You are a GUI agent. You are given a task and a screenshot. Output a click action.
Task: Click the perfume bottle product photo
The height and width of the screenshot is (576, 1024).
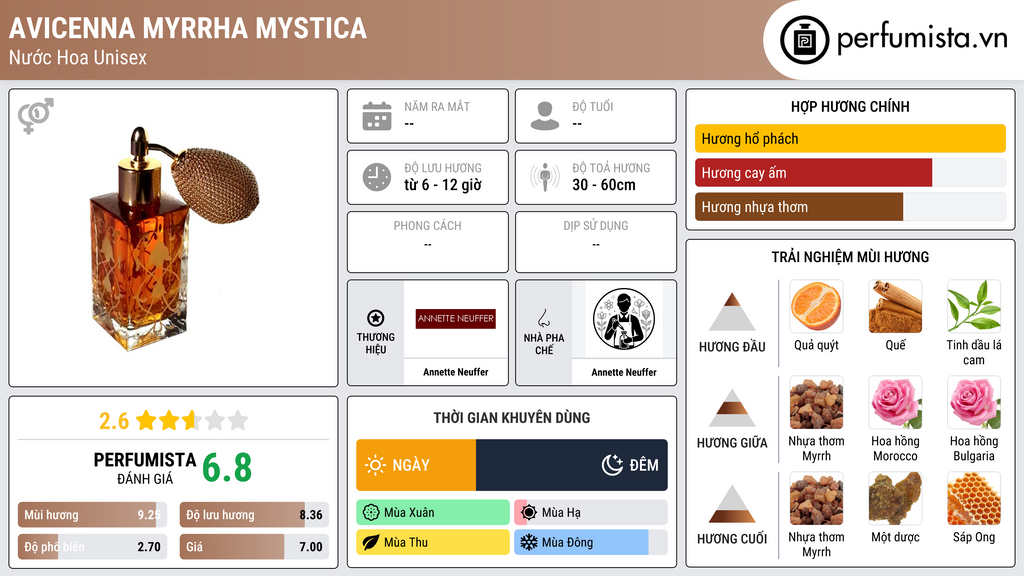174,238
